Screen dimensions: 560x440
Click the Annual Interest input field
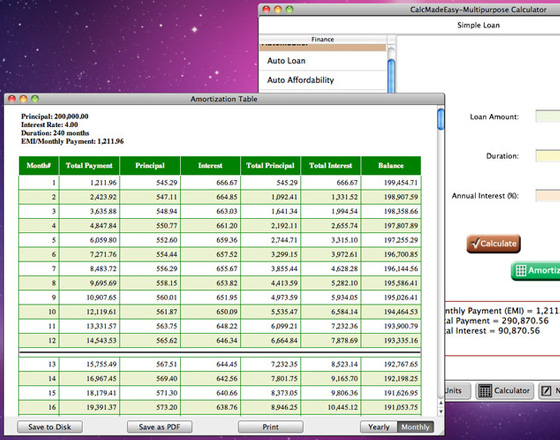tap(548, 196)
